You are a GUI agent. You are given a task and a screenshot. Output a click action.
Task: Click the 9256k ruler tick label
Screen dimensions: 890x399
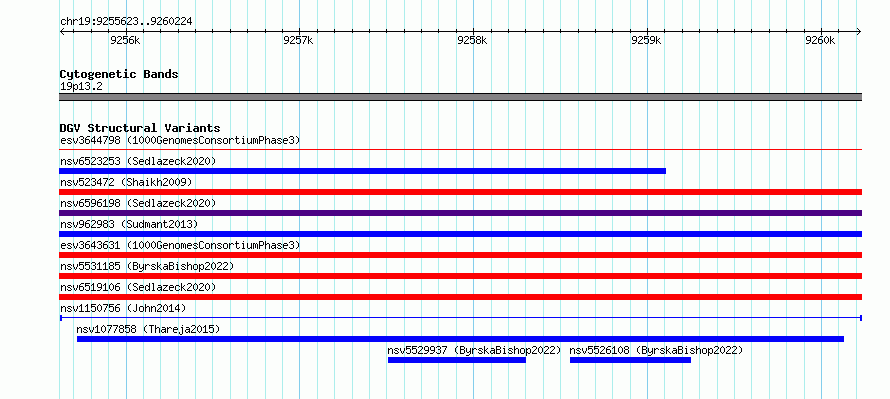[x=125, y=40]
